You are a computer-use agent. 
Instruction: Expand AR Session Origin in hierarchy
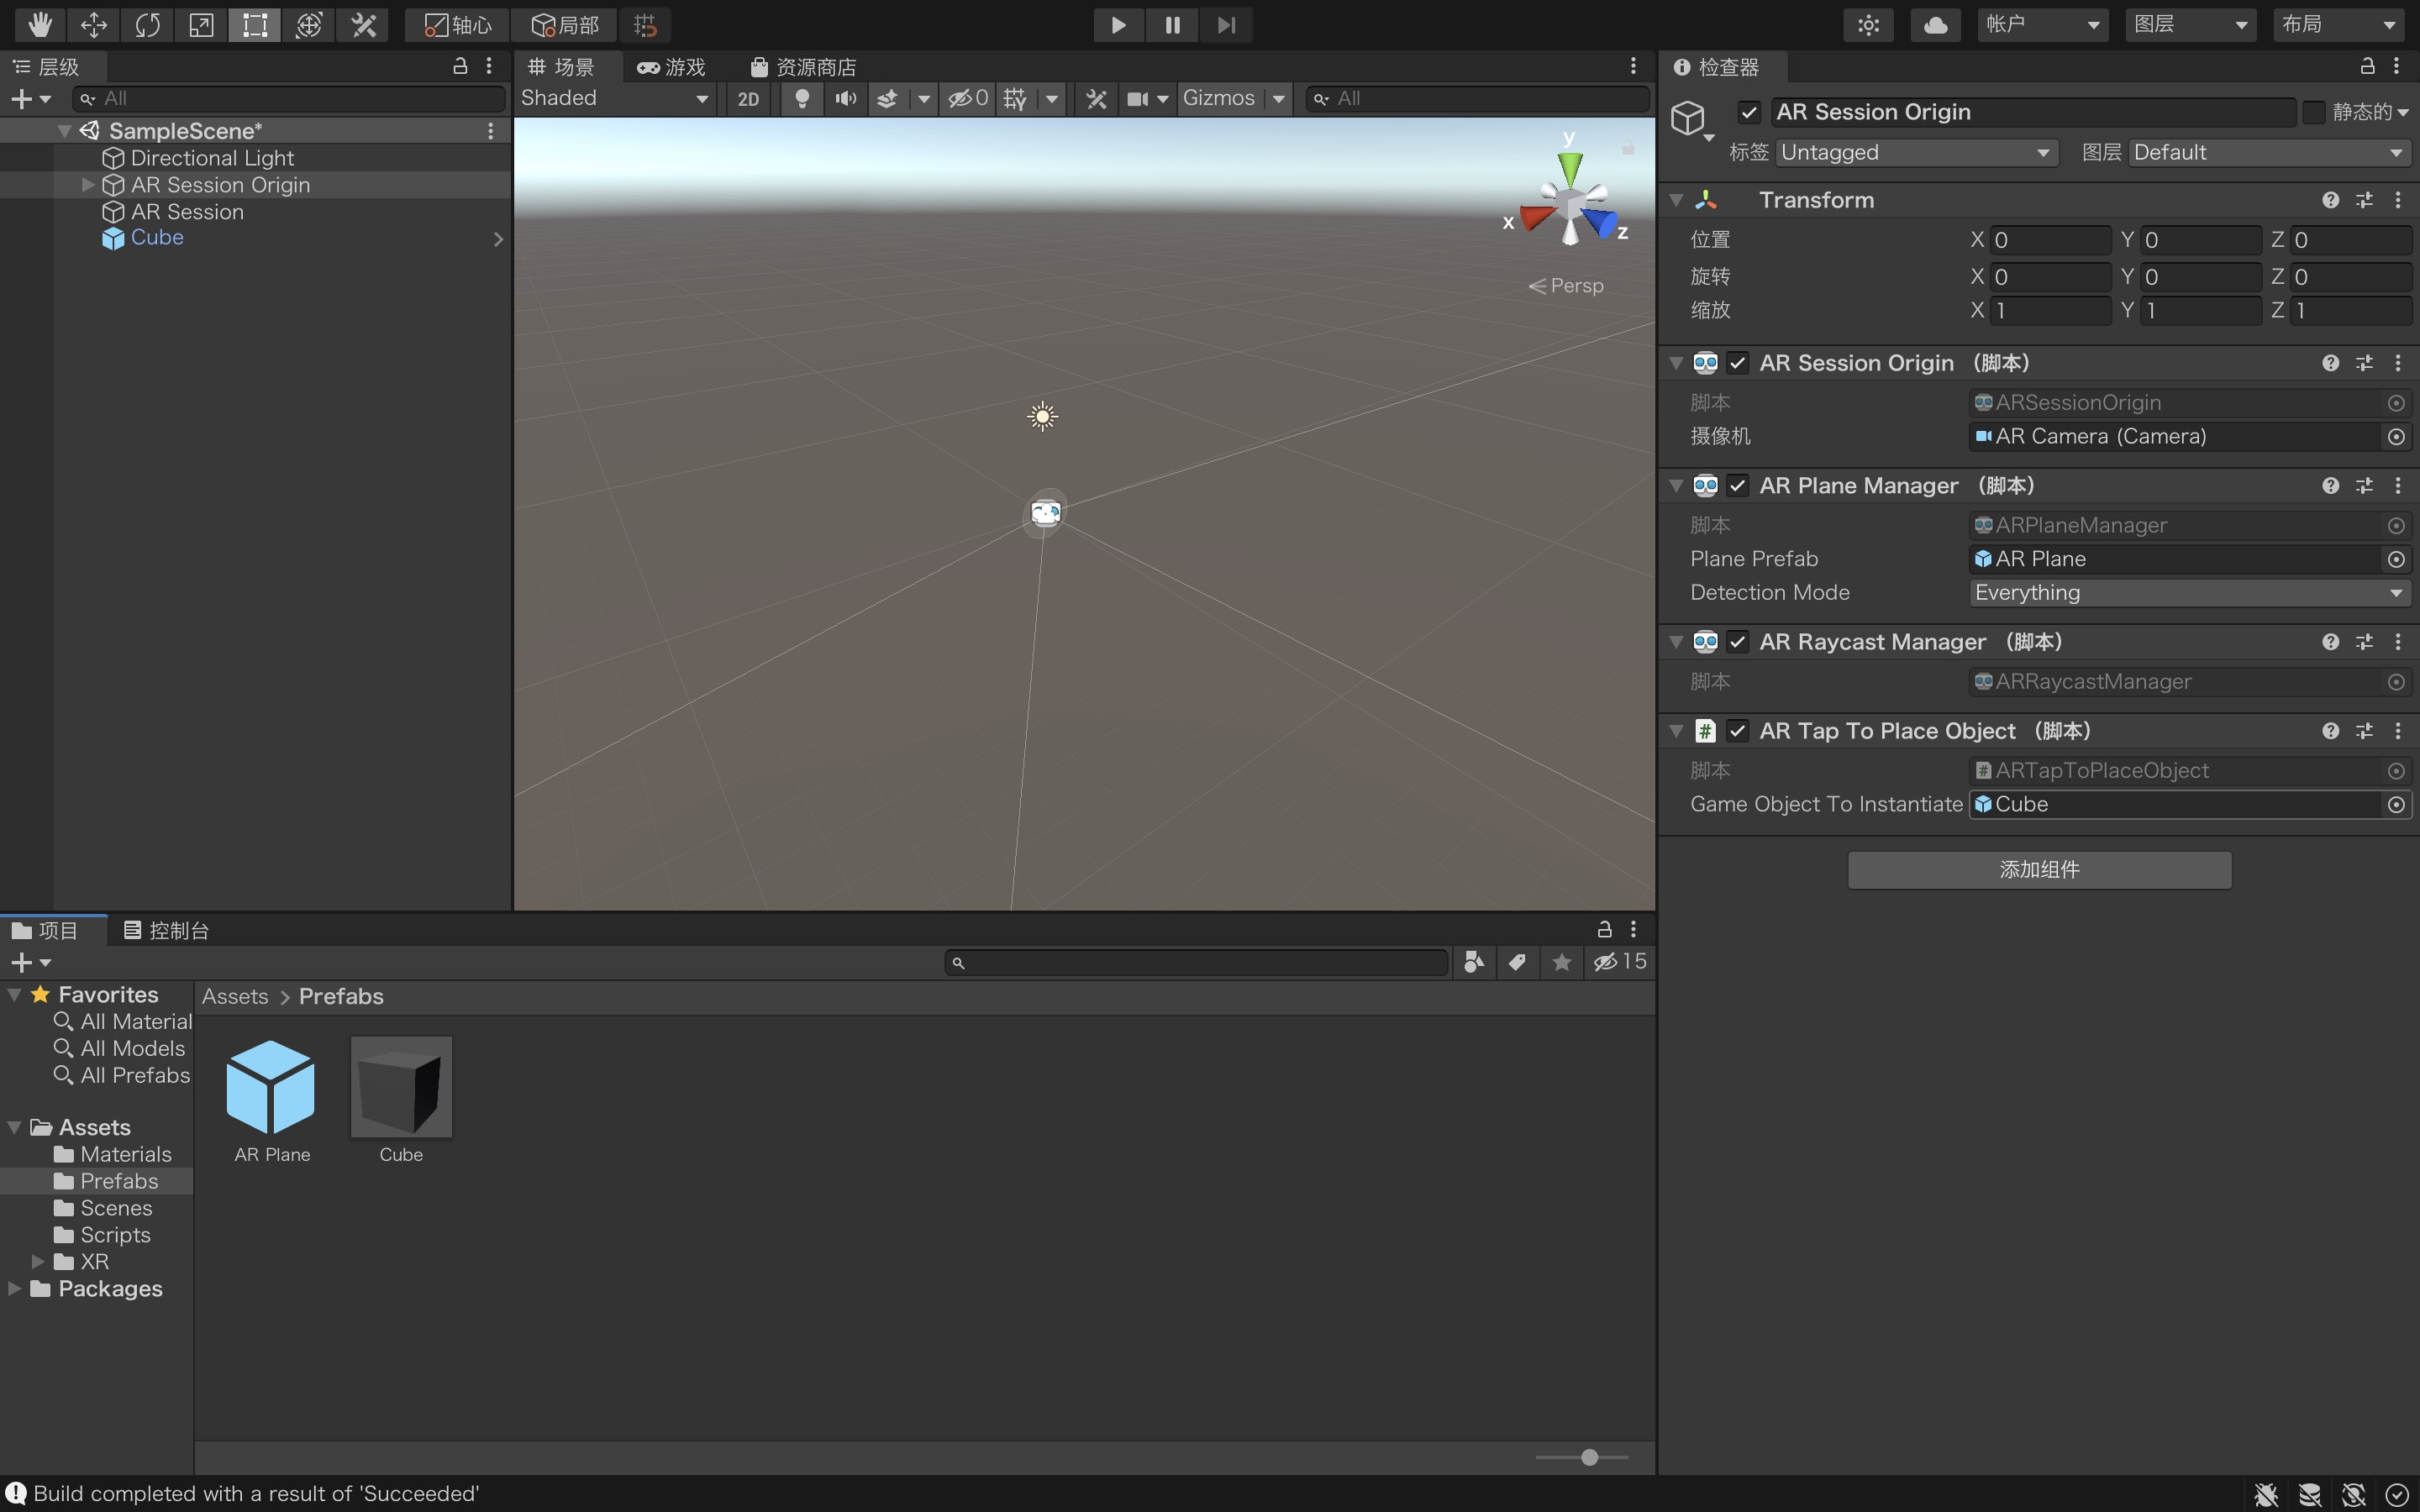88,185
